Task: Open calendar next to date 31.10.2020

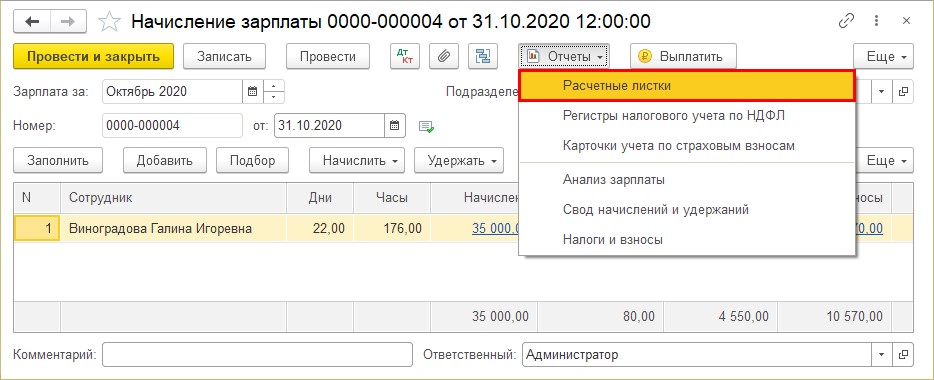Action: point(394,126)
